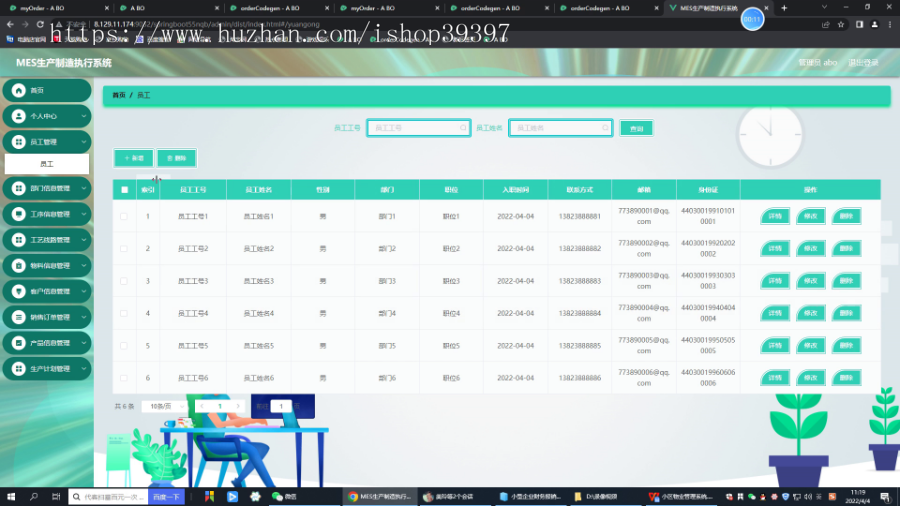The height and width of the screenshot is (506, 900).
Task: Check the box for row 员工工号6
Action: pos(124,378)
